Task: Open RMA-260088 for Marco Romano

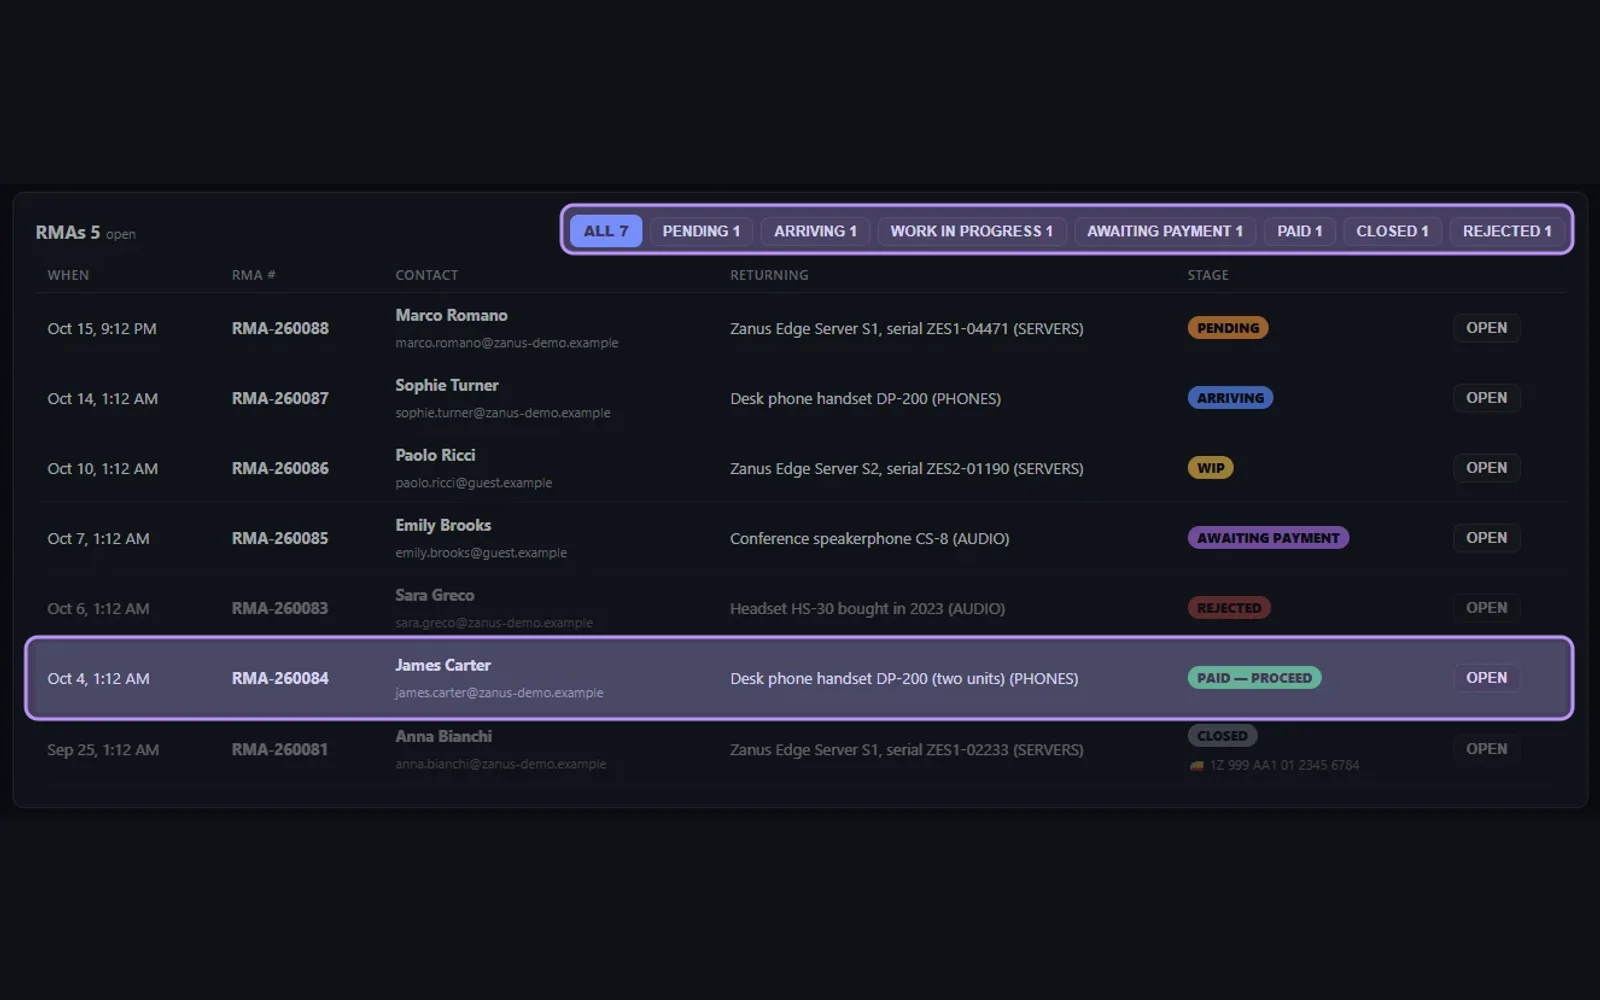Action: [1486, 328]
